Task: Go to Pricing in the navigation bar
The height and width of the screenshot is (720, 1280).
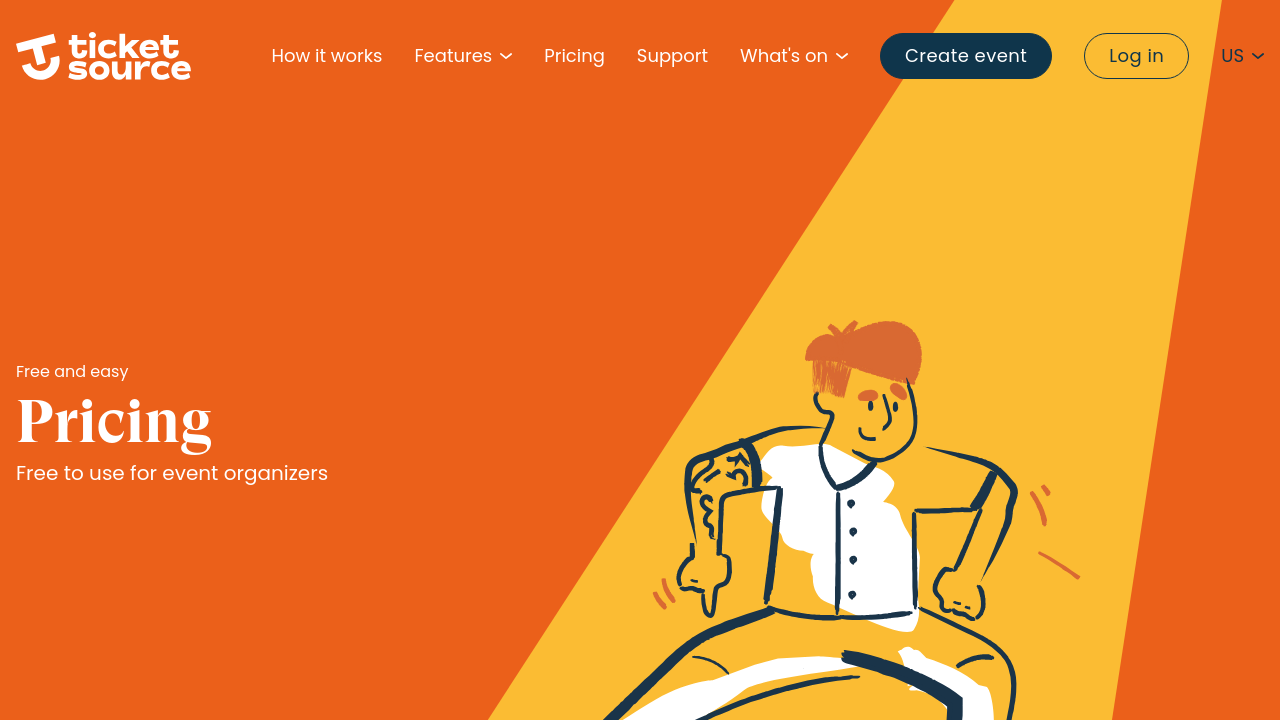Action: (x=574, y=56)
